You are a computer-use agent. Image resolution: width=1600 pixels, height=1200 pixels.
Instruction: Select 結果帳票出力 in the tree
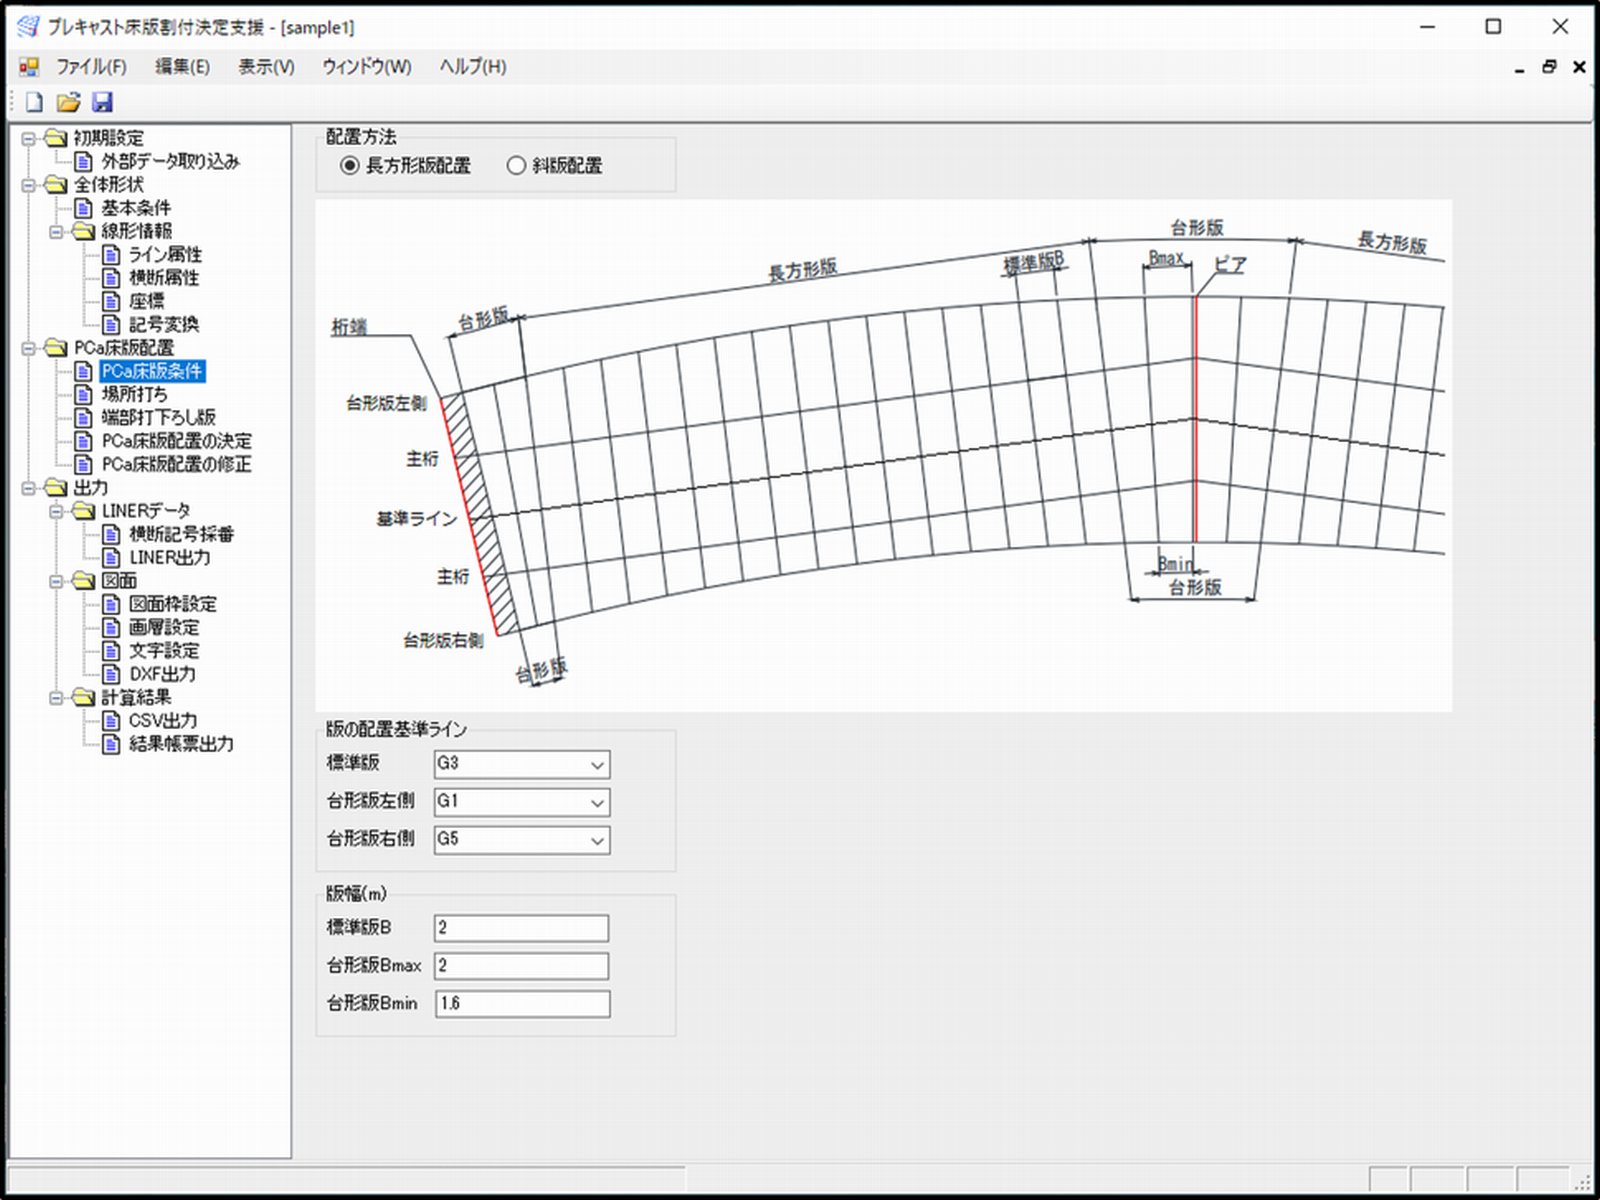181,744
